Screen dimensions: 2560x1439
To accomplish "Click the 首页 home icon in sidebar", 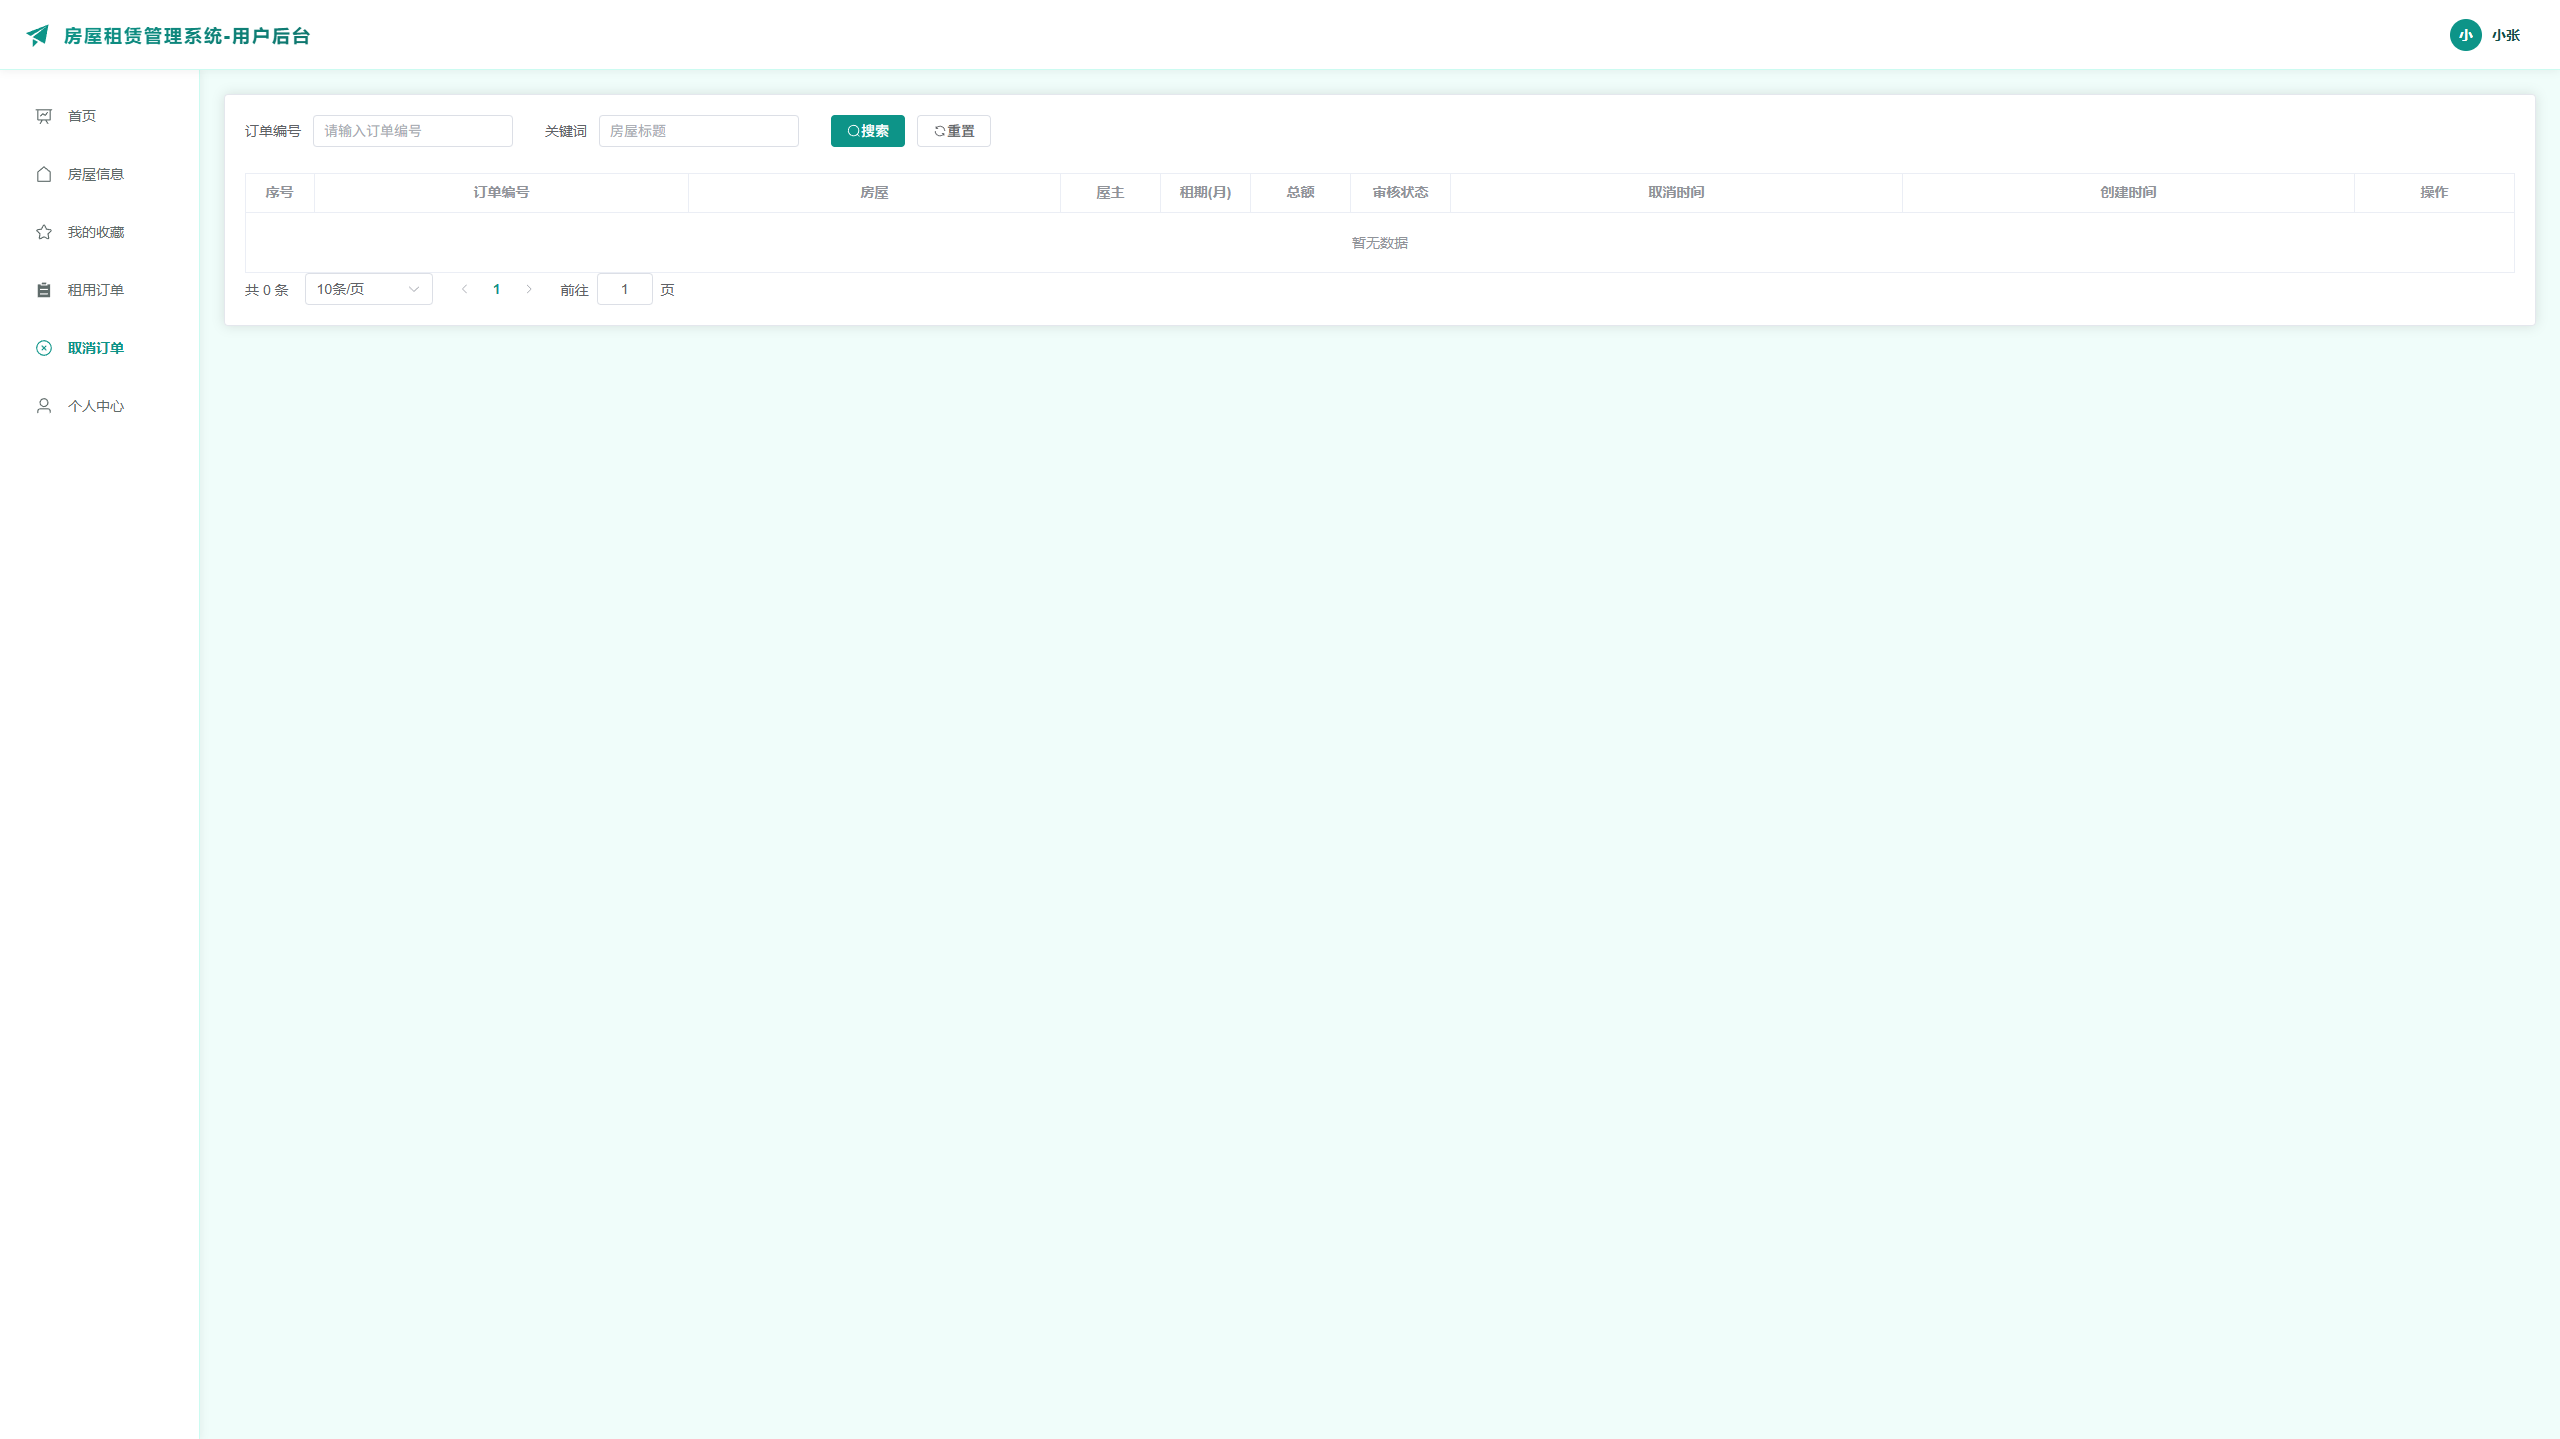I will point(44,116).
